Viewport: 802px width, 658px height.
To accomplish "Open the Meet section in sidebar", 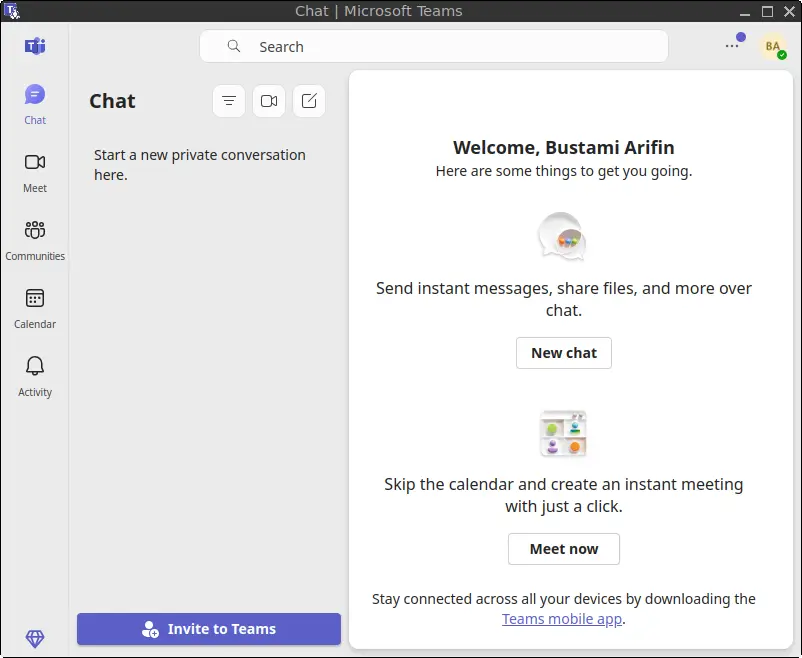I will (35, 173).
